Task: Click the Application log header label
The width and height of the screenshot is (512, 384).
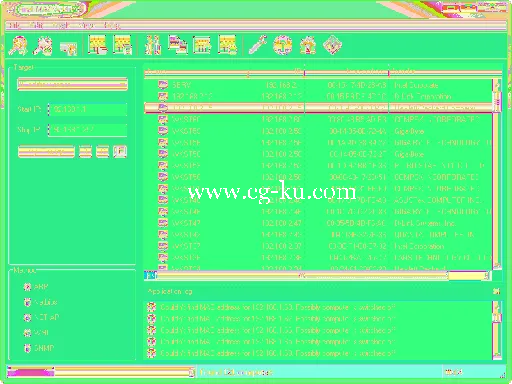Action: pos(170,291)
